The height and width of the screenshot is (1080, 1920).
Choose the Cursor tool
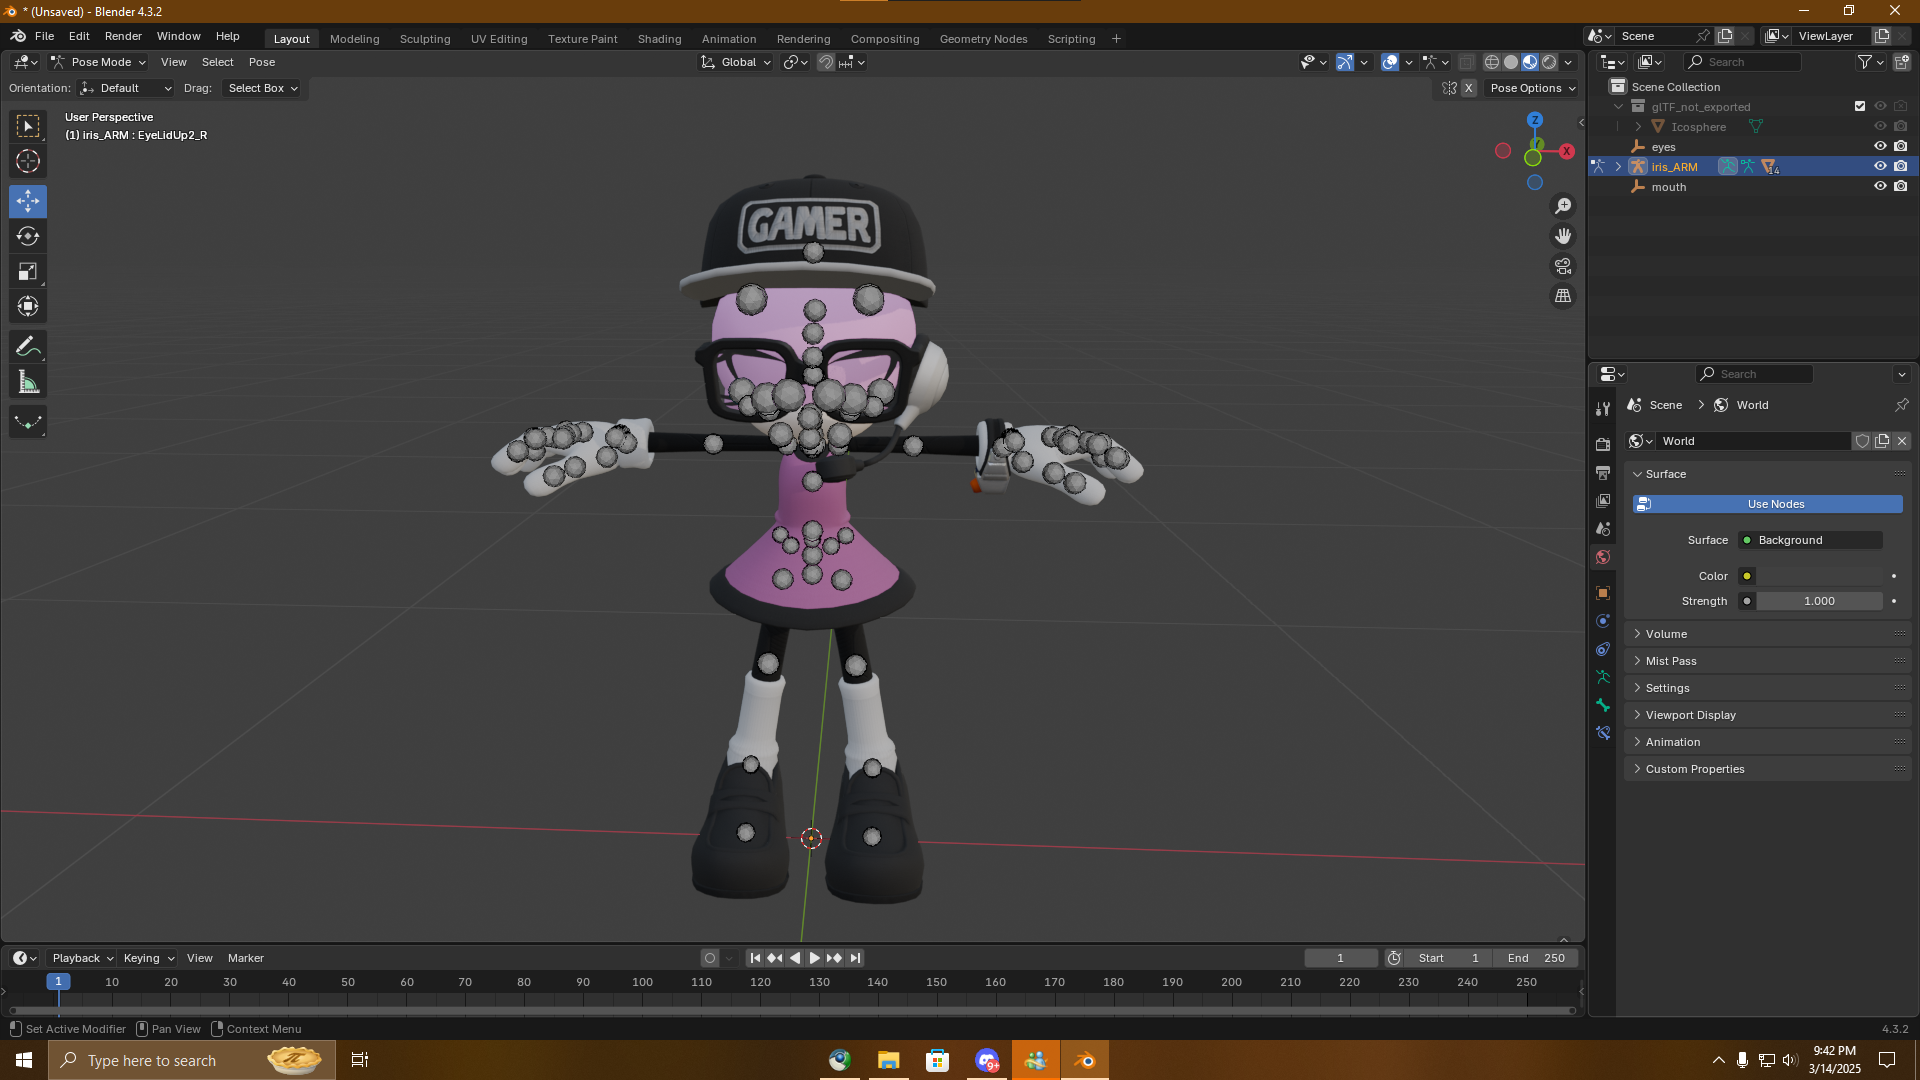28,161
